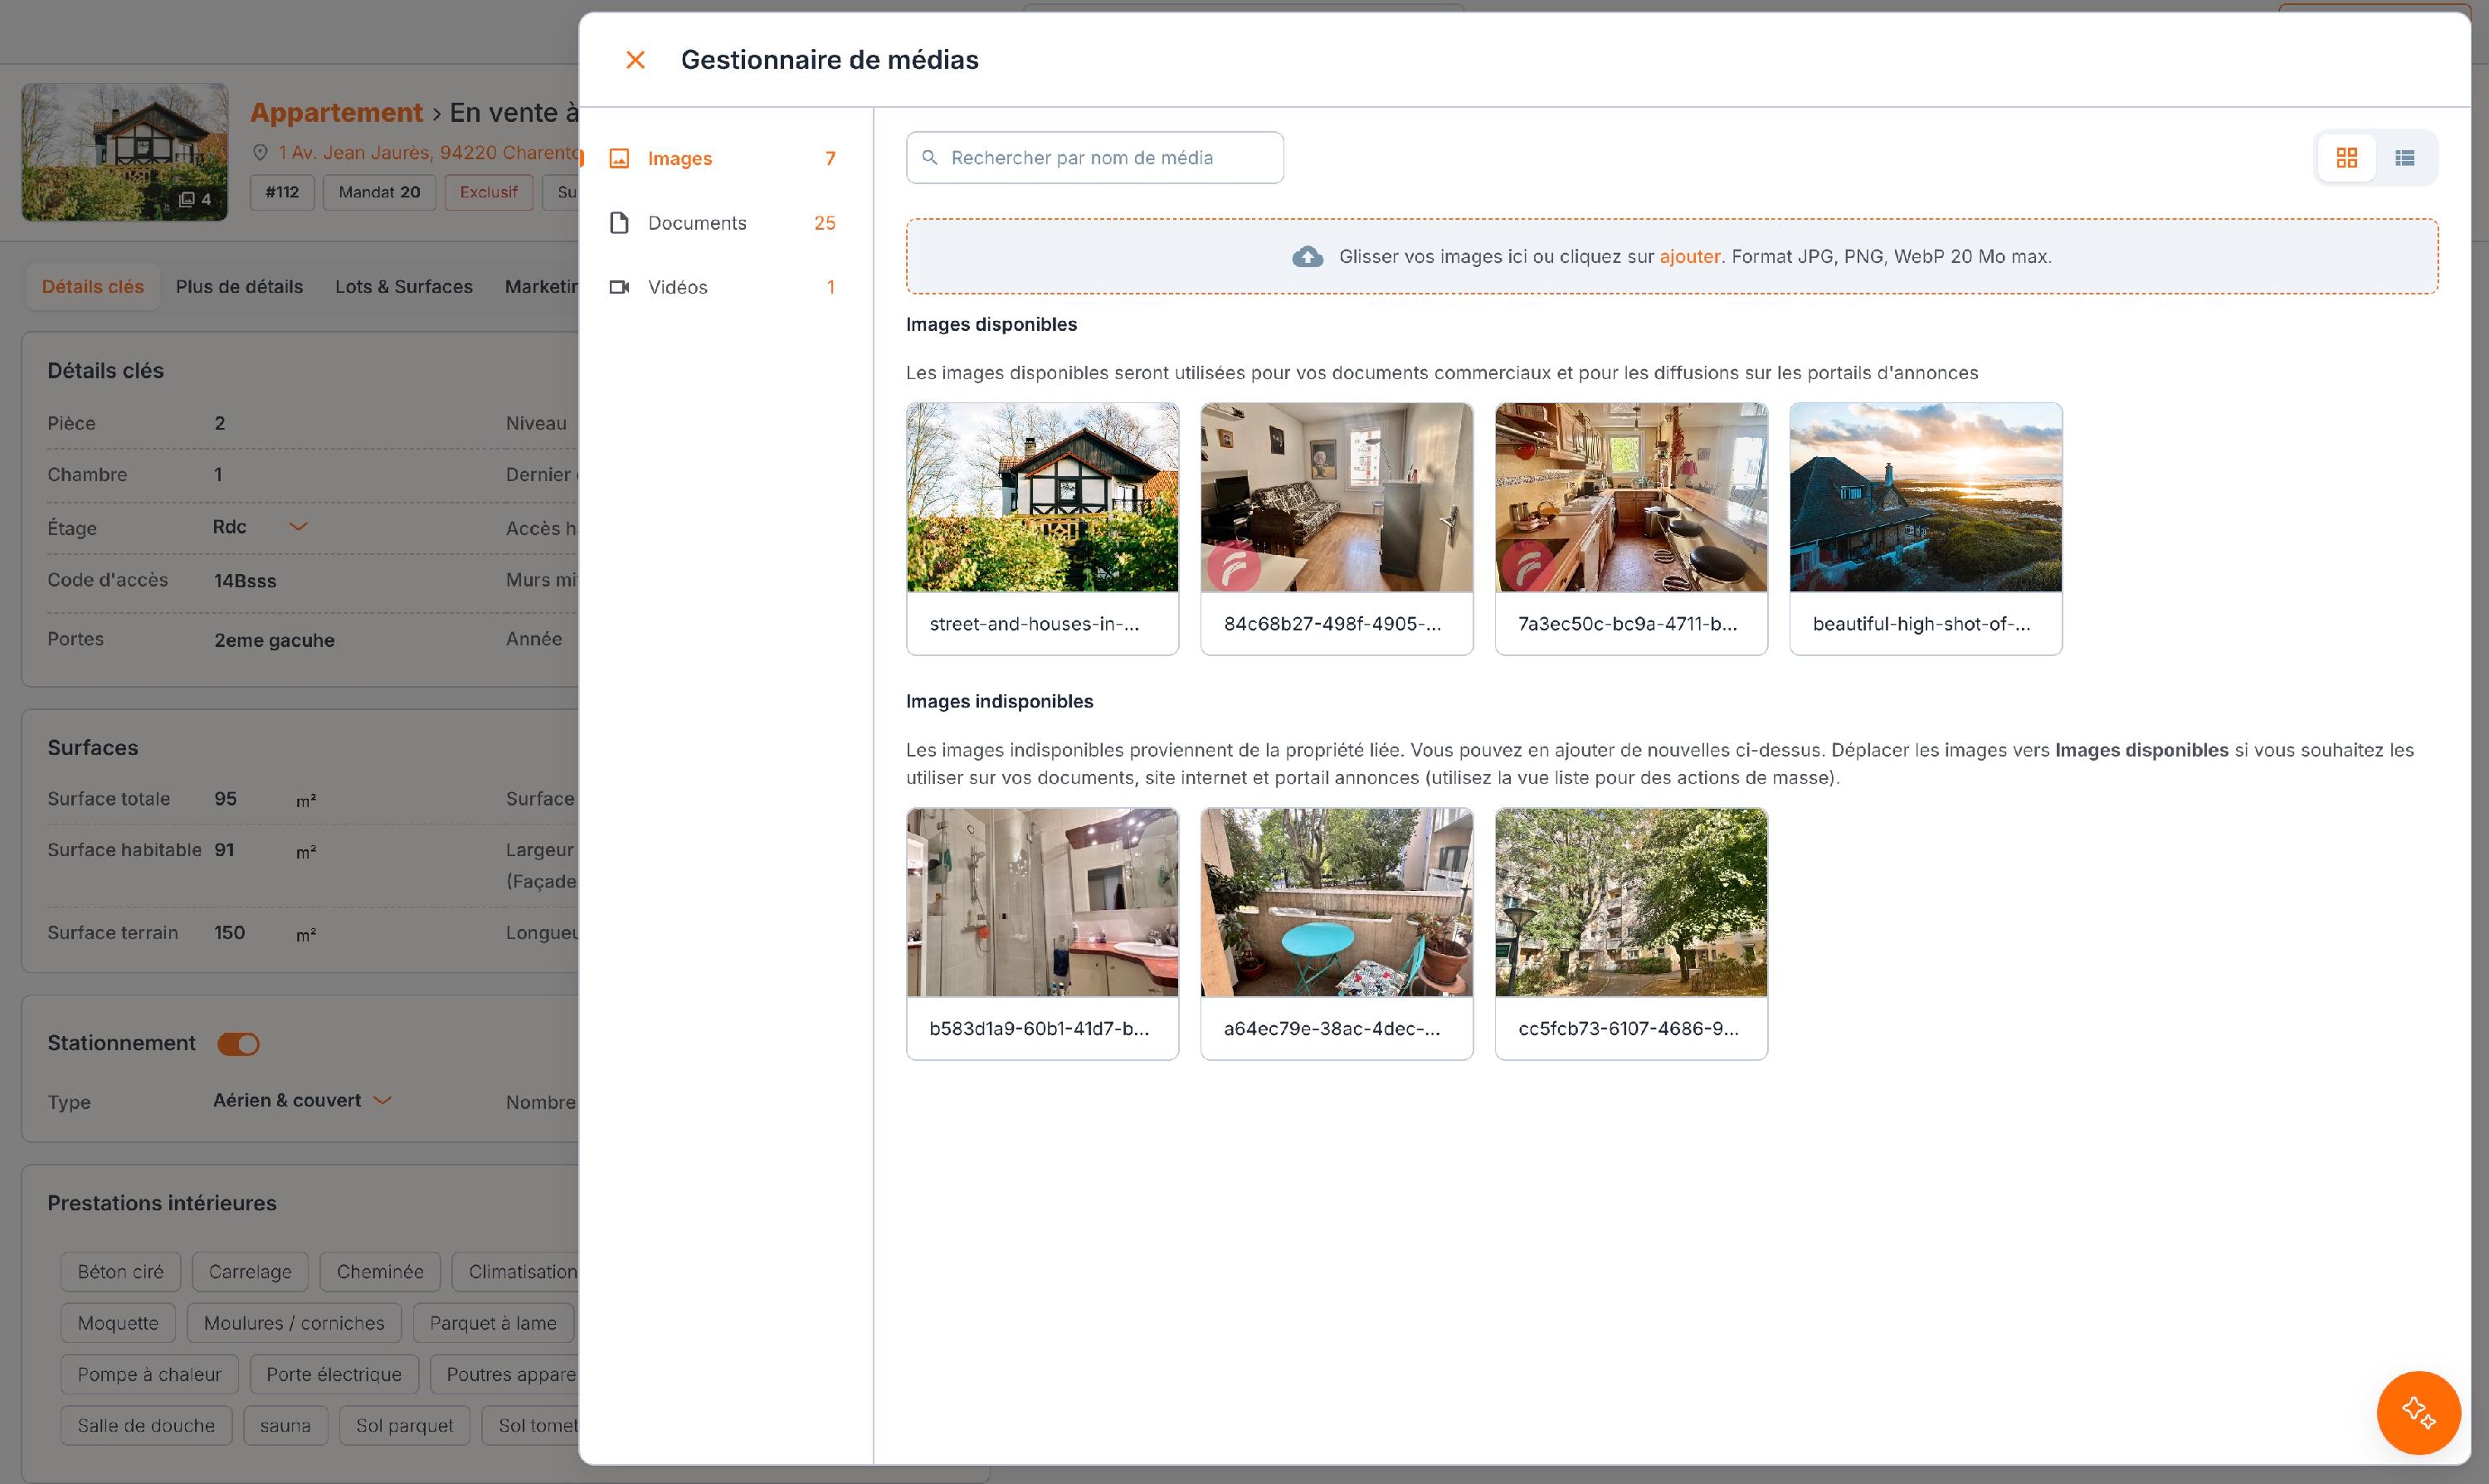The image size is (2489, 1484).
Task: Click the Images sidebar icon
Action: [x=619, y=159]
